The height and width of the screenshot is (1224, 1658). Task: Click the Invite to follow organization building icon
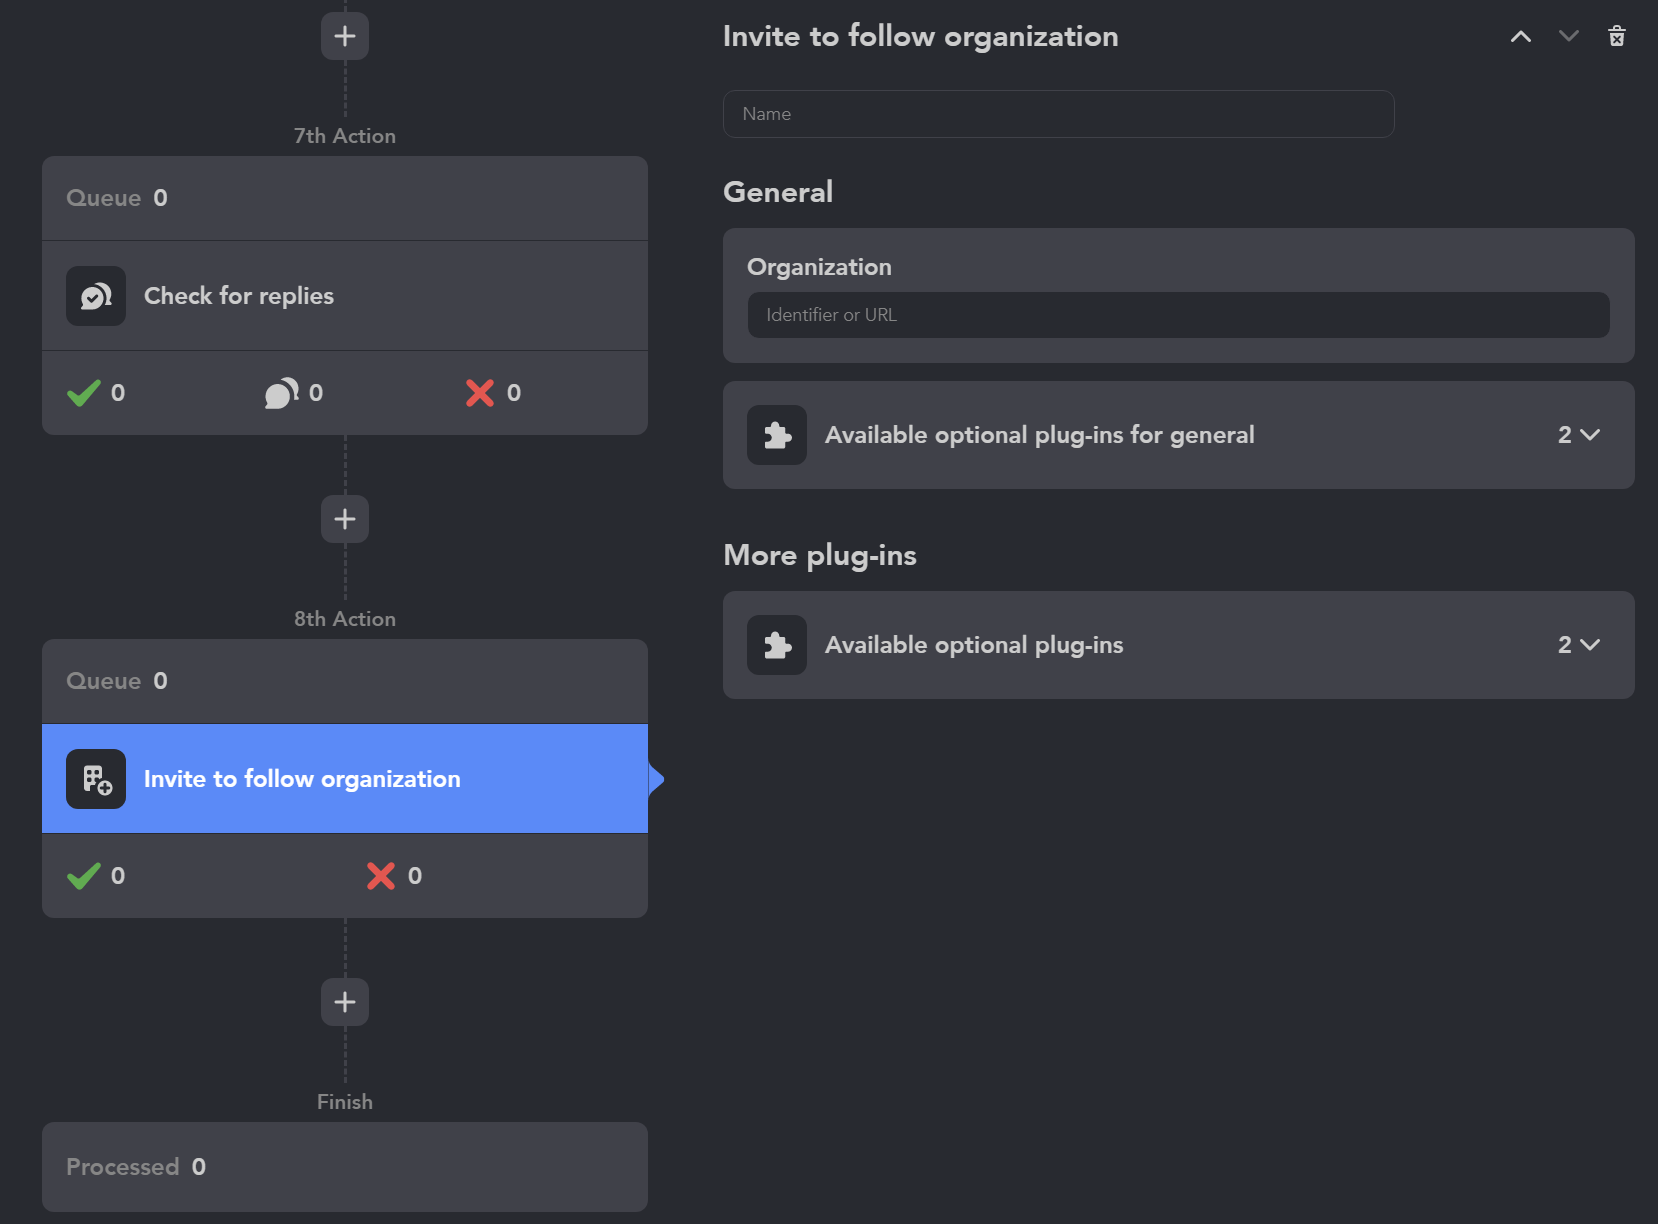(96, 779)
